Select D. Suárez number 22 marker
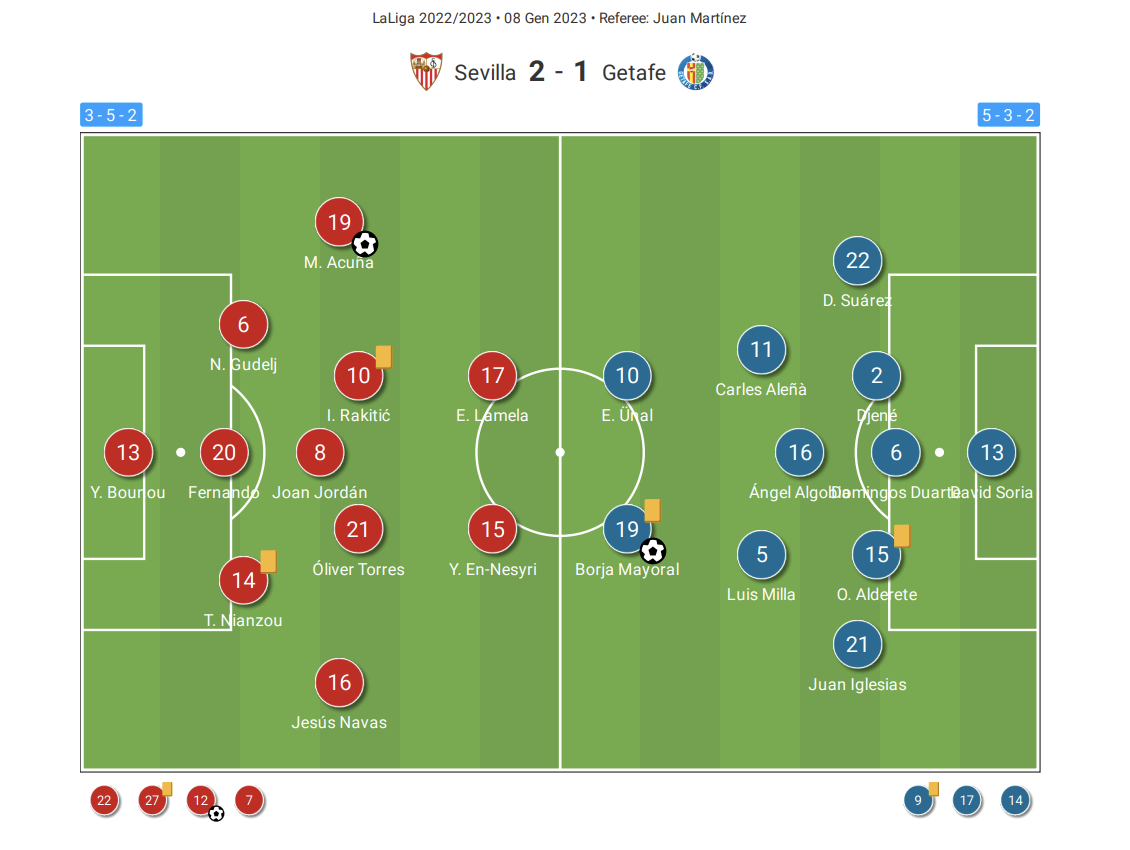 click(858, 260)
